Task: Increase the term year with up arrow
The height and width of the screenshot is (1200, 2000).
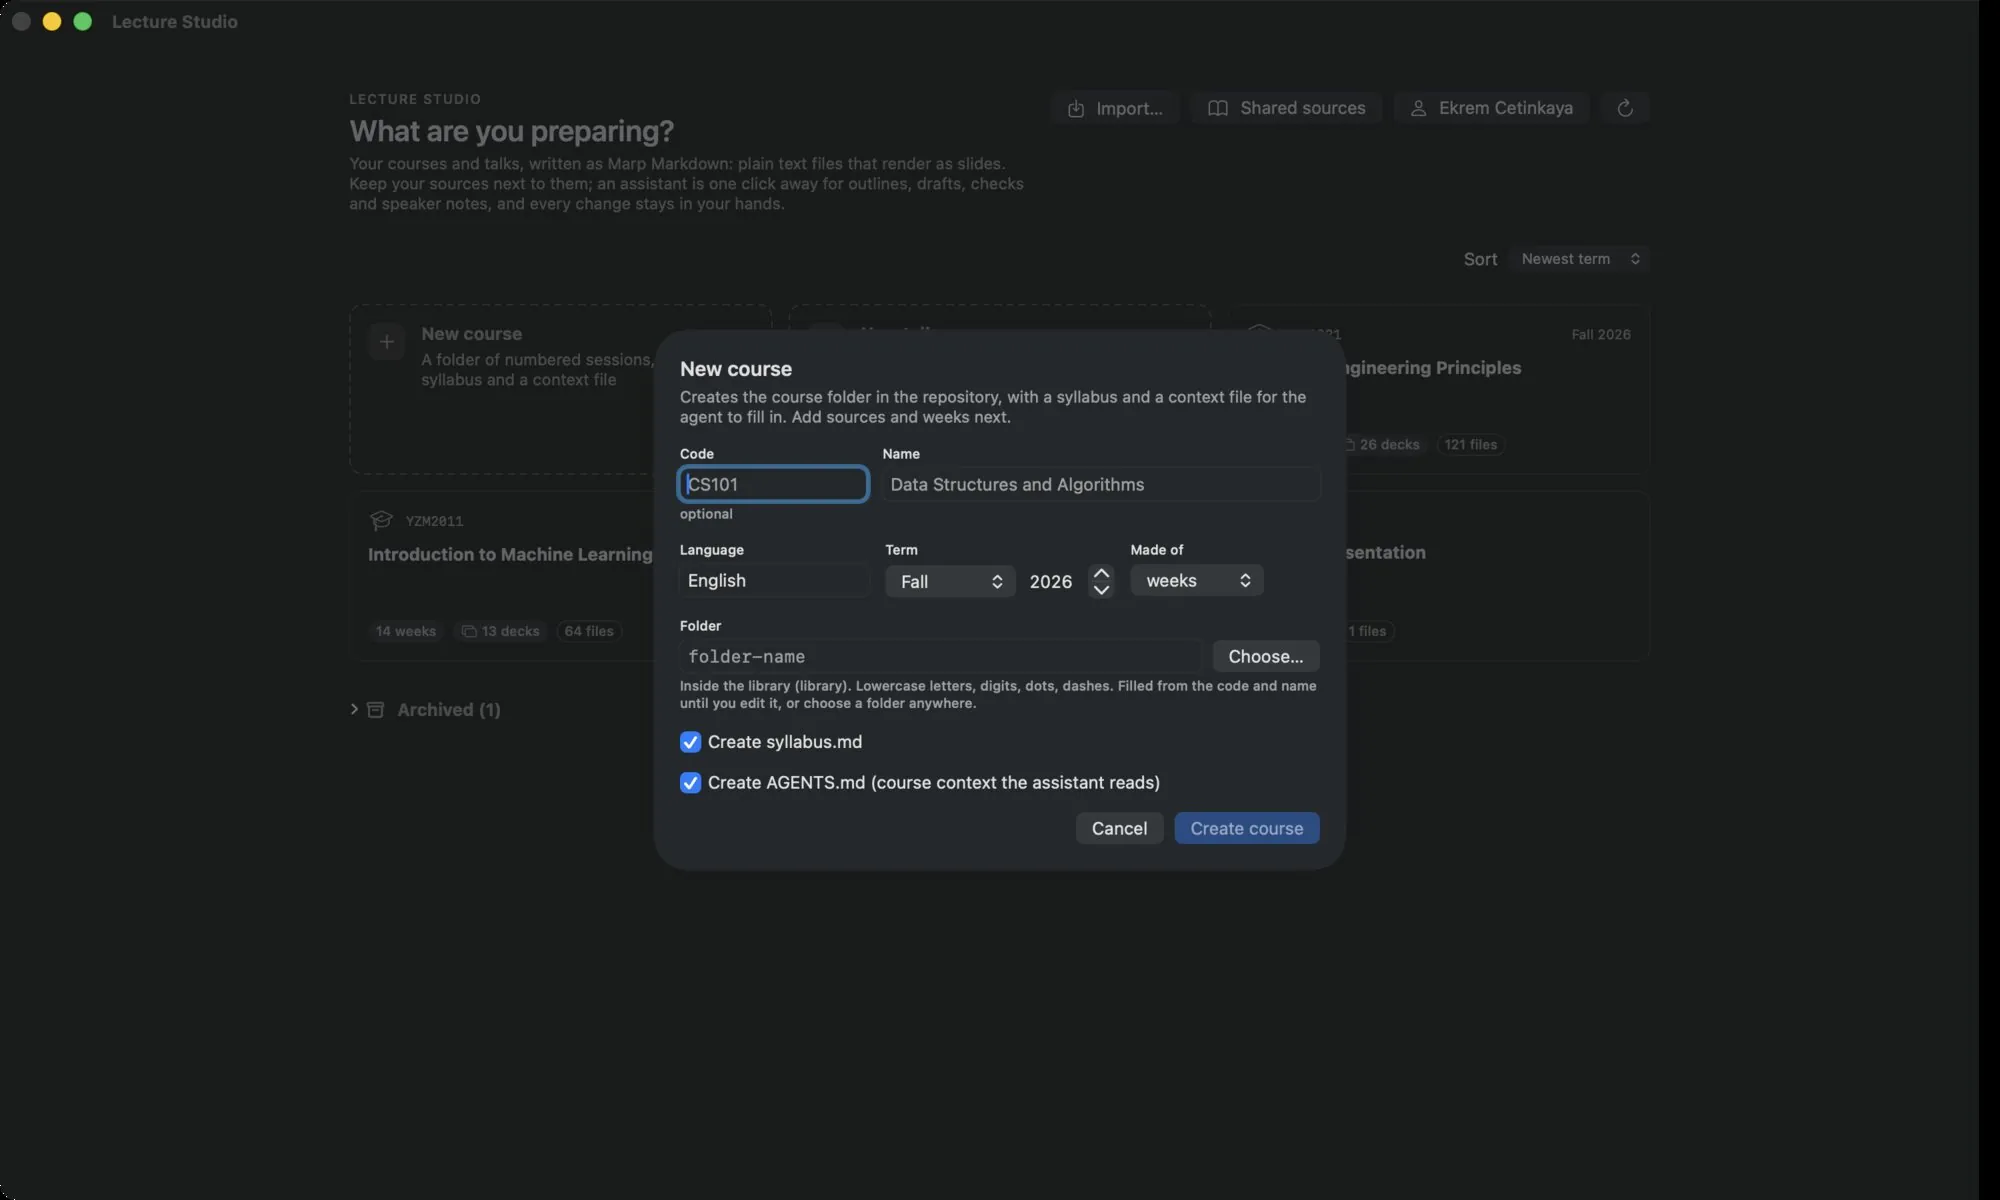Action: (x=1101, y=573)
